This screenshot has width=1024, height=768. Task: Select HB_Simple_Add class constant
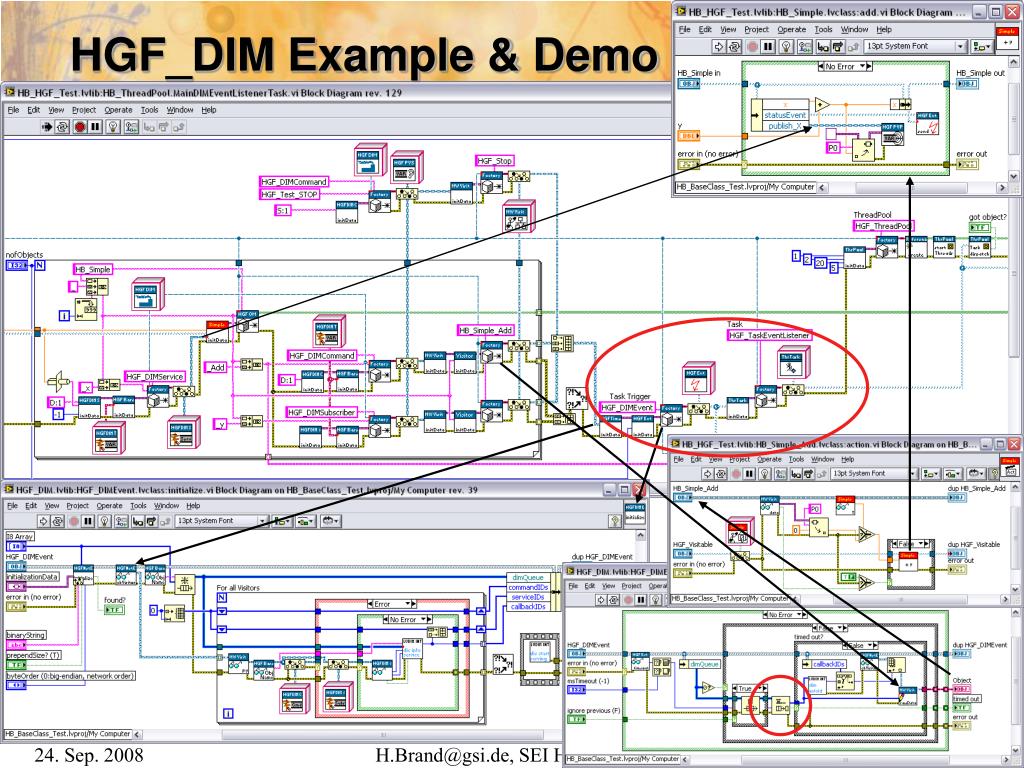(x=485, y=330)
